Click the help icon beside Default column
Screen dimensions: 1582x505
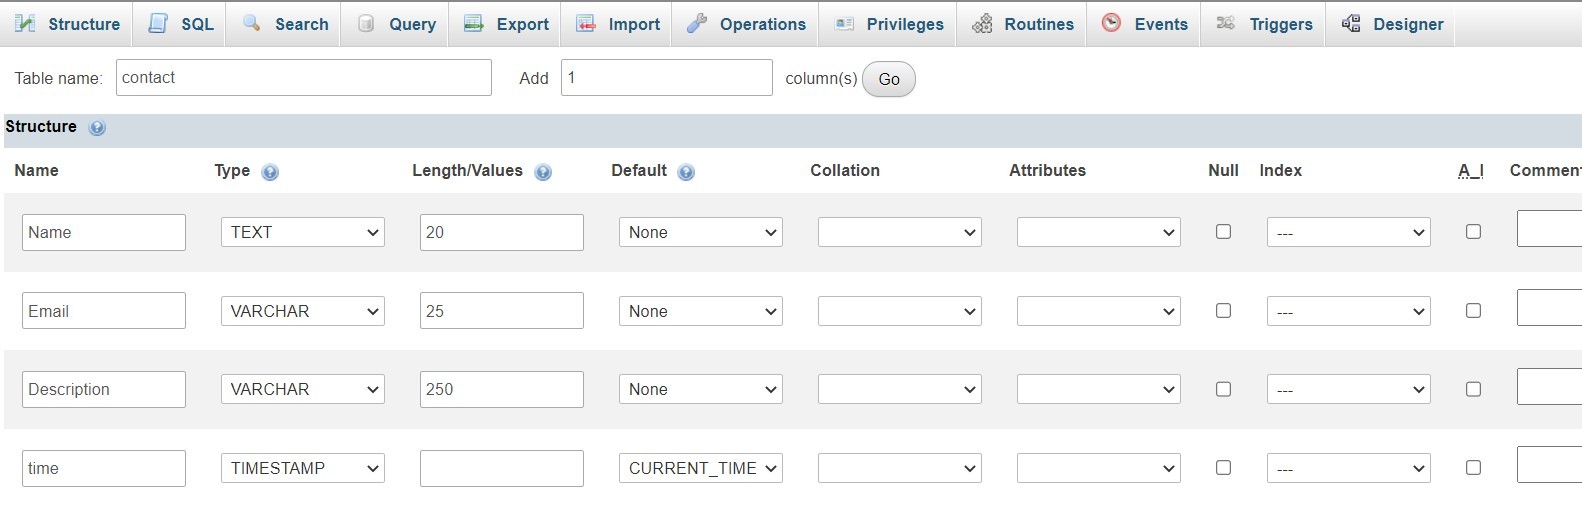[x=686, y=172]
